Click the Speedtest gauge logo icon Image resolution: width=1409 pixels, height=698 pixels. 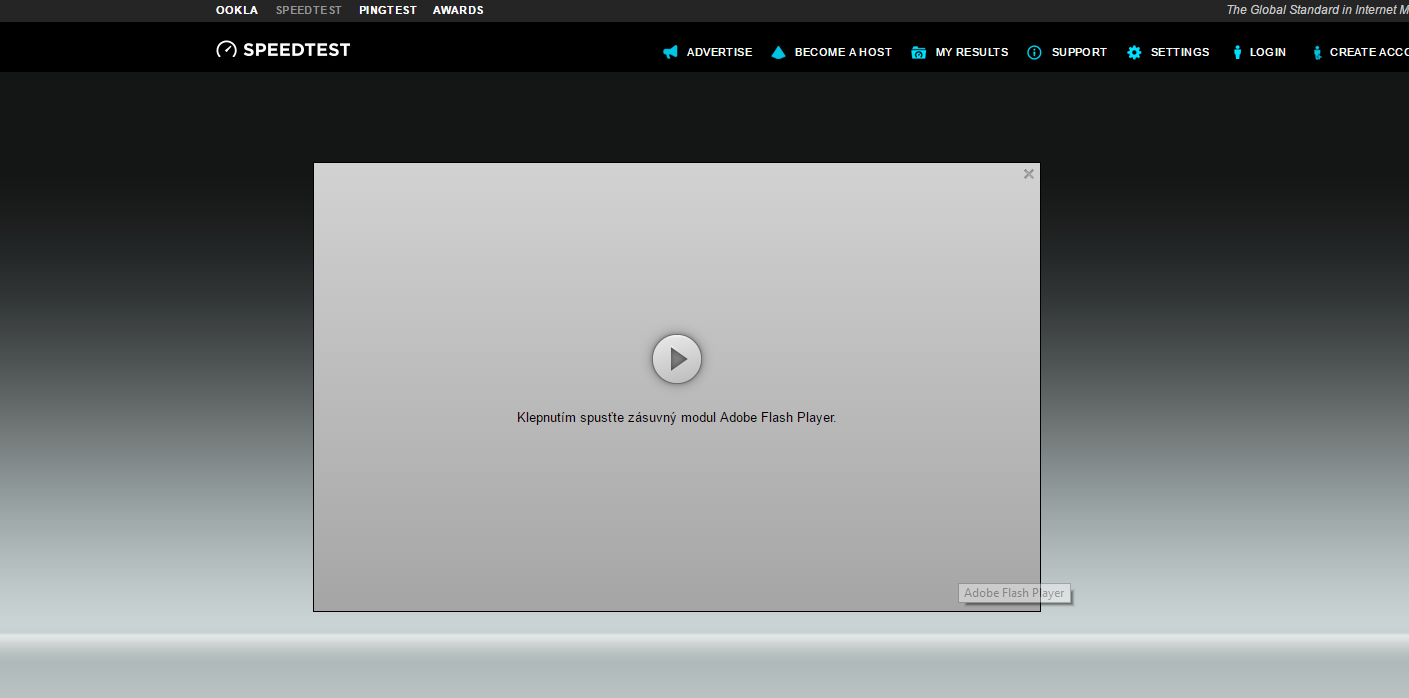[226, 49]
